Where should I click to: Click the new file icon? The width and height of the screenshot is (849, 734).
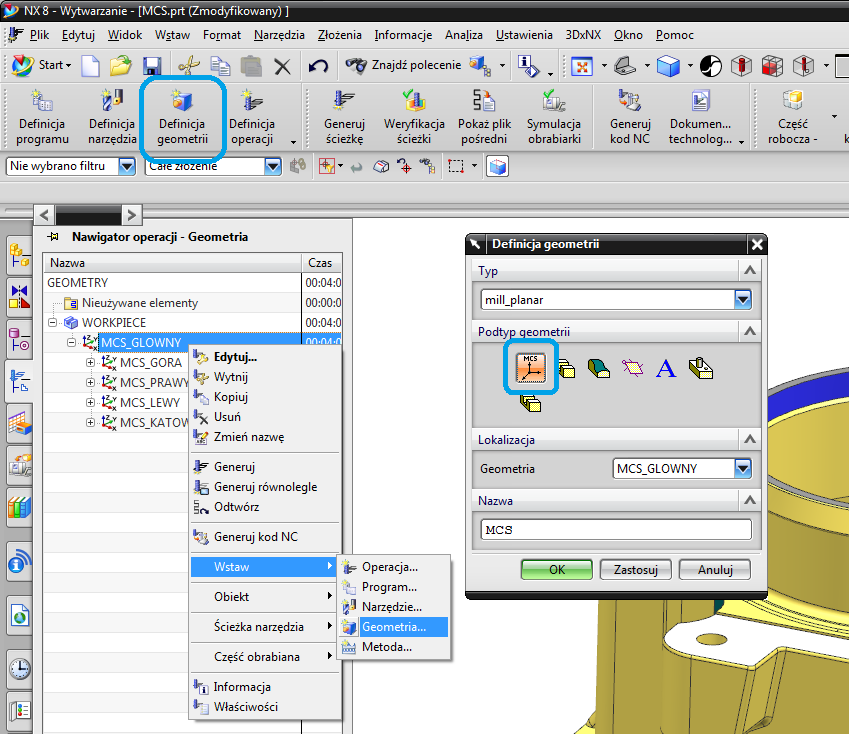pyautogui.click(x=90, y=66)
